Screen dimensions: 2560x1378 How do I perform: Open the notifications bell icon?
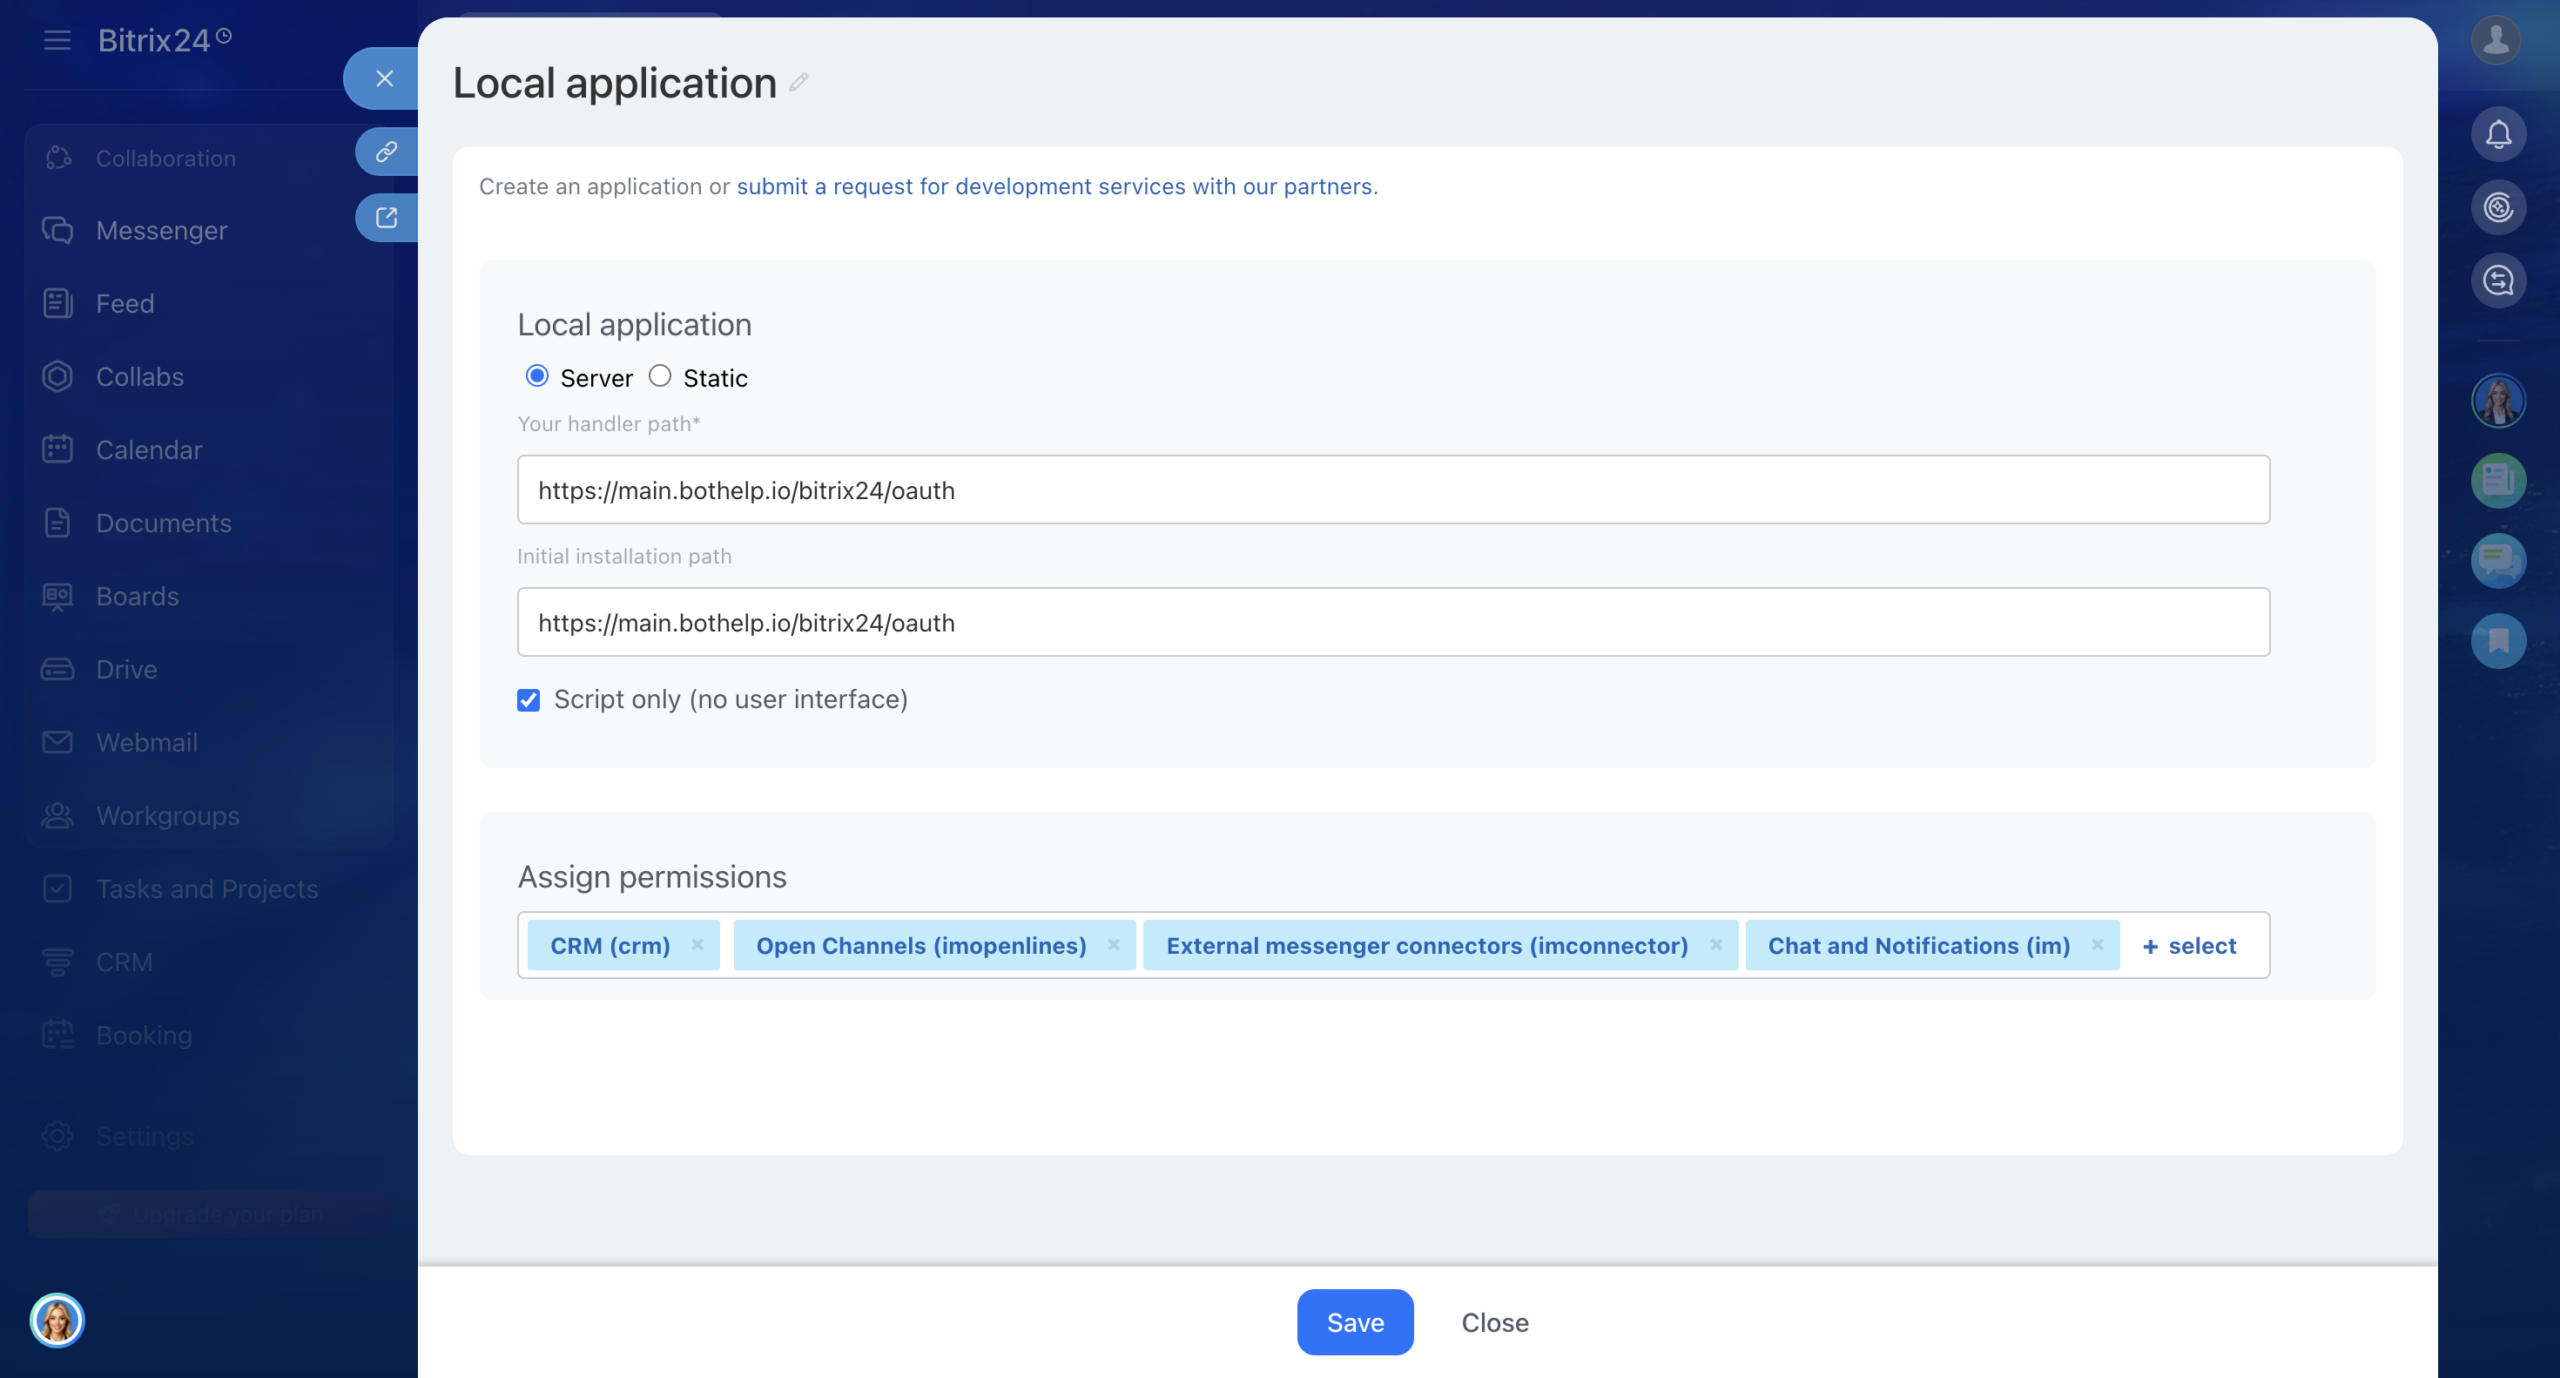(2498, 134)
